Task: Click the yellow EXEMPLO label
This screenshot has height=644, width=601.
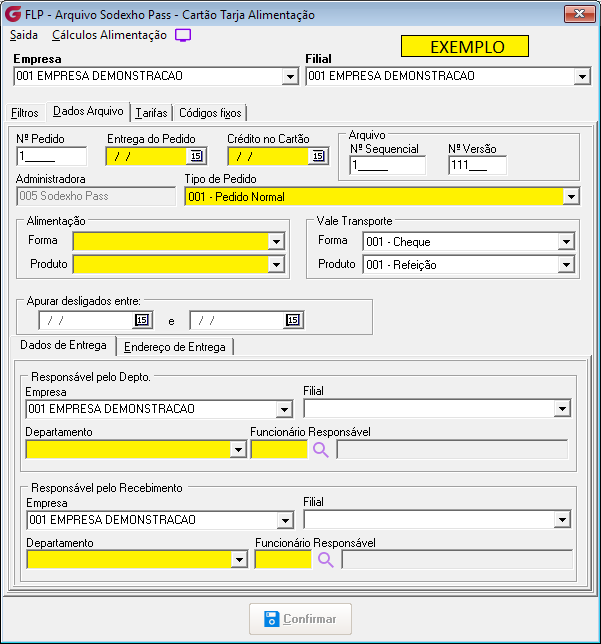Action: [x=465, y=46]
